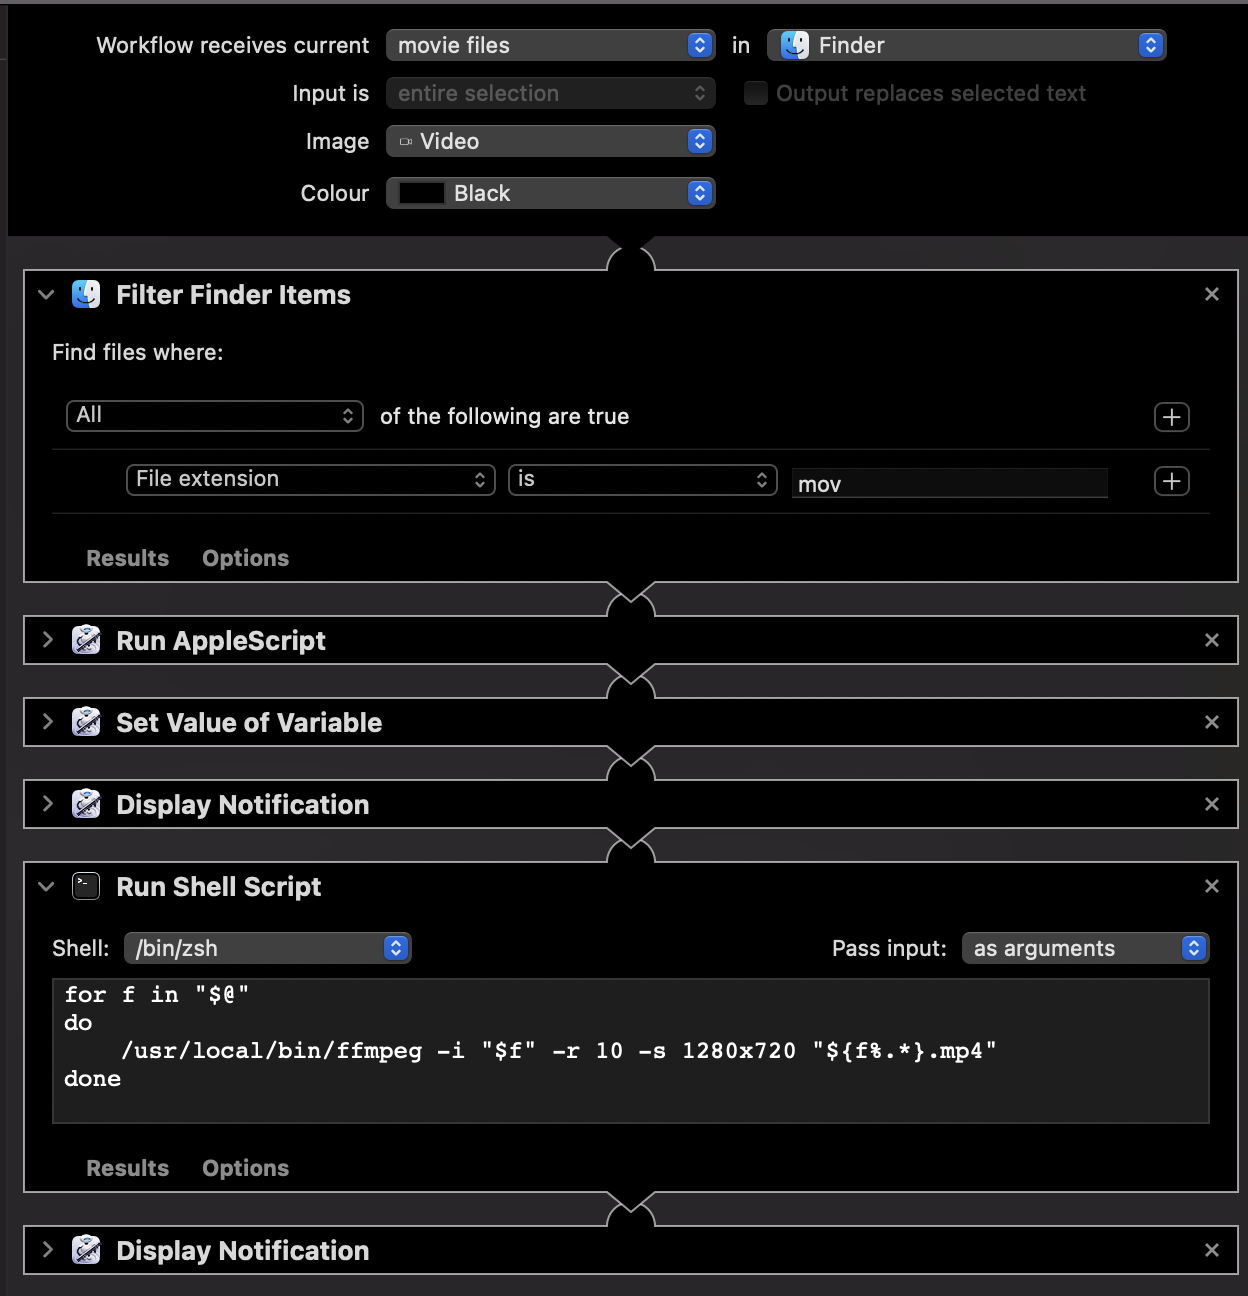Remove the Filter Finder Items action

coord(1212,294)
